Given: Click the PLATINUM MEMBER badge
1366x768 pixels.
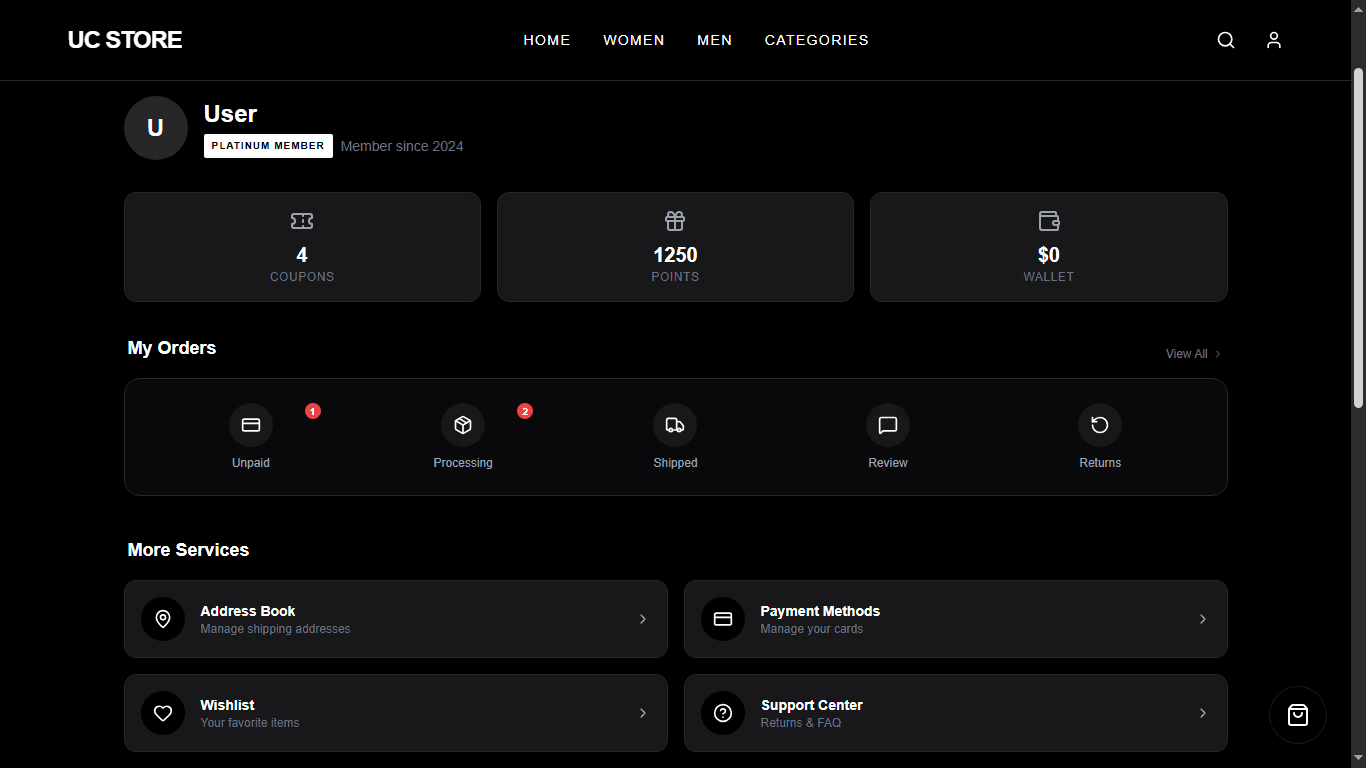Looking at the screenshot, I should click(268, 146).
